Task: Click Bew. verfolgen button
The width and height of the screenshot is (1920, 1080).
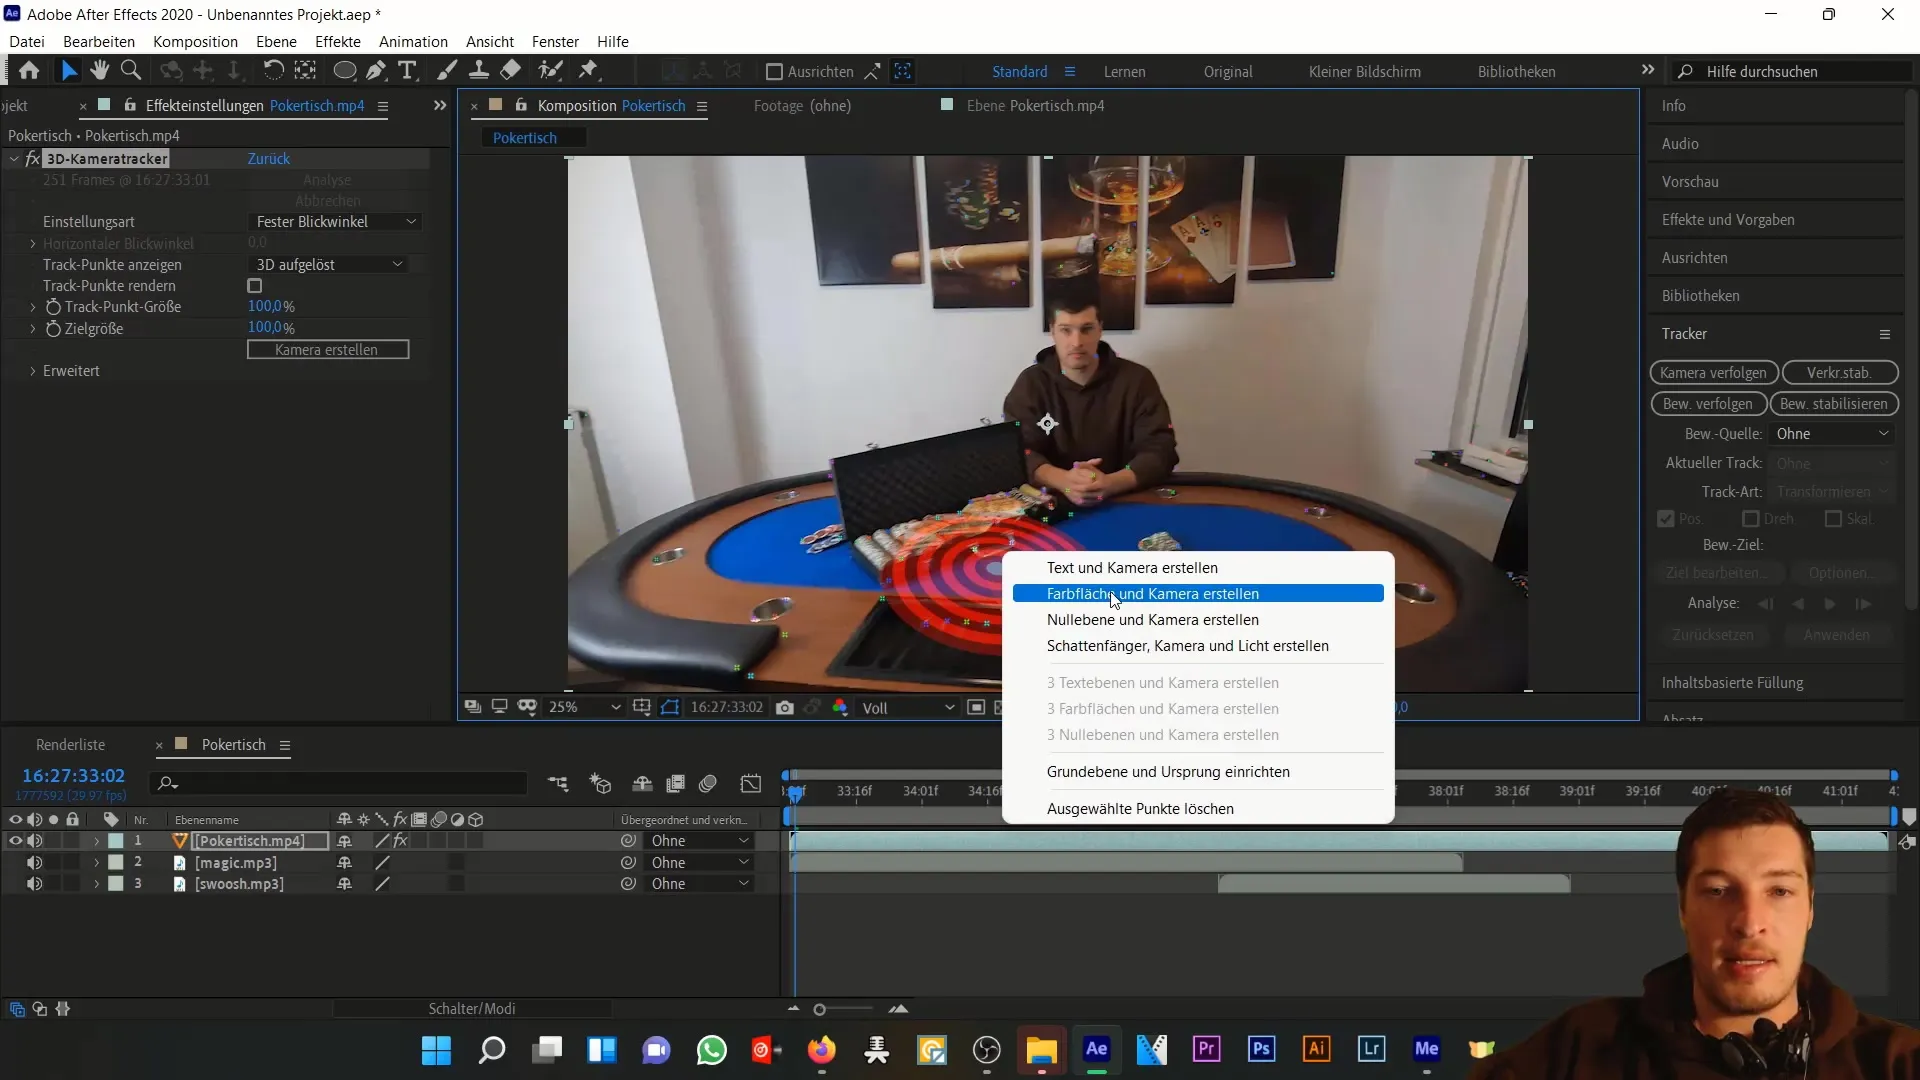Action: [1708, 404]
